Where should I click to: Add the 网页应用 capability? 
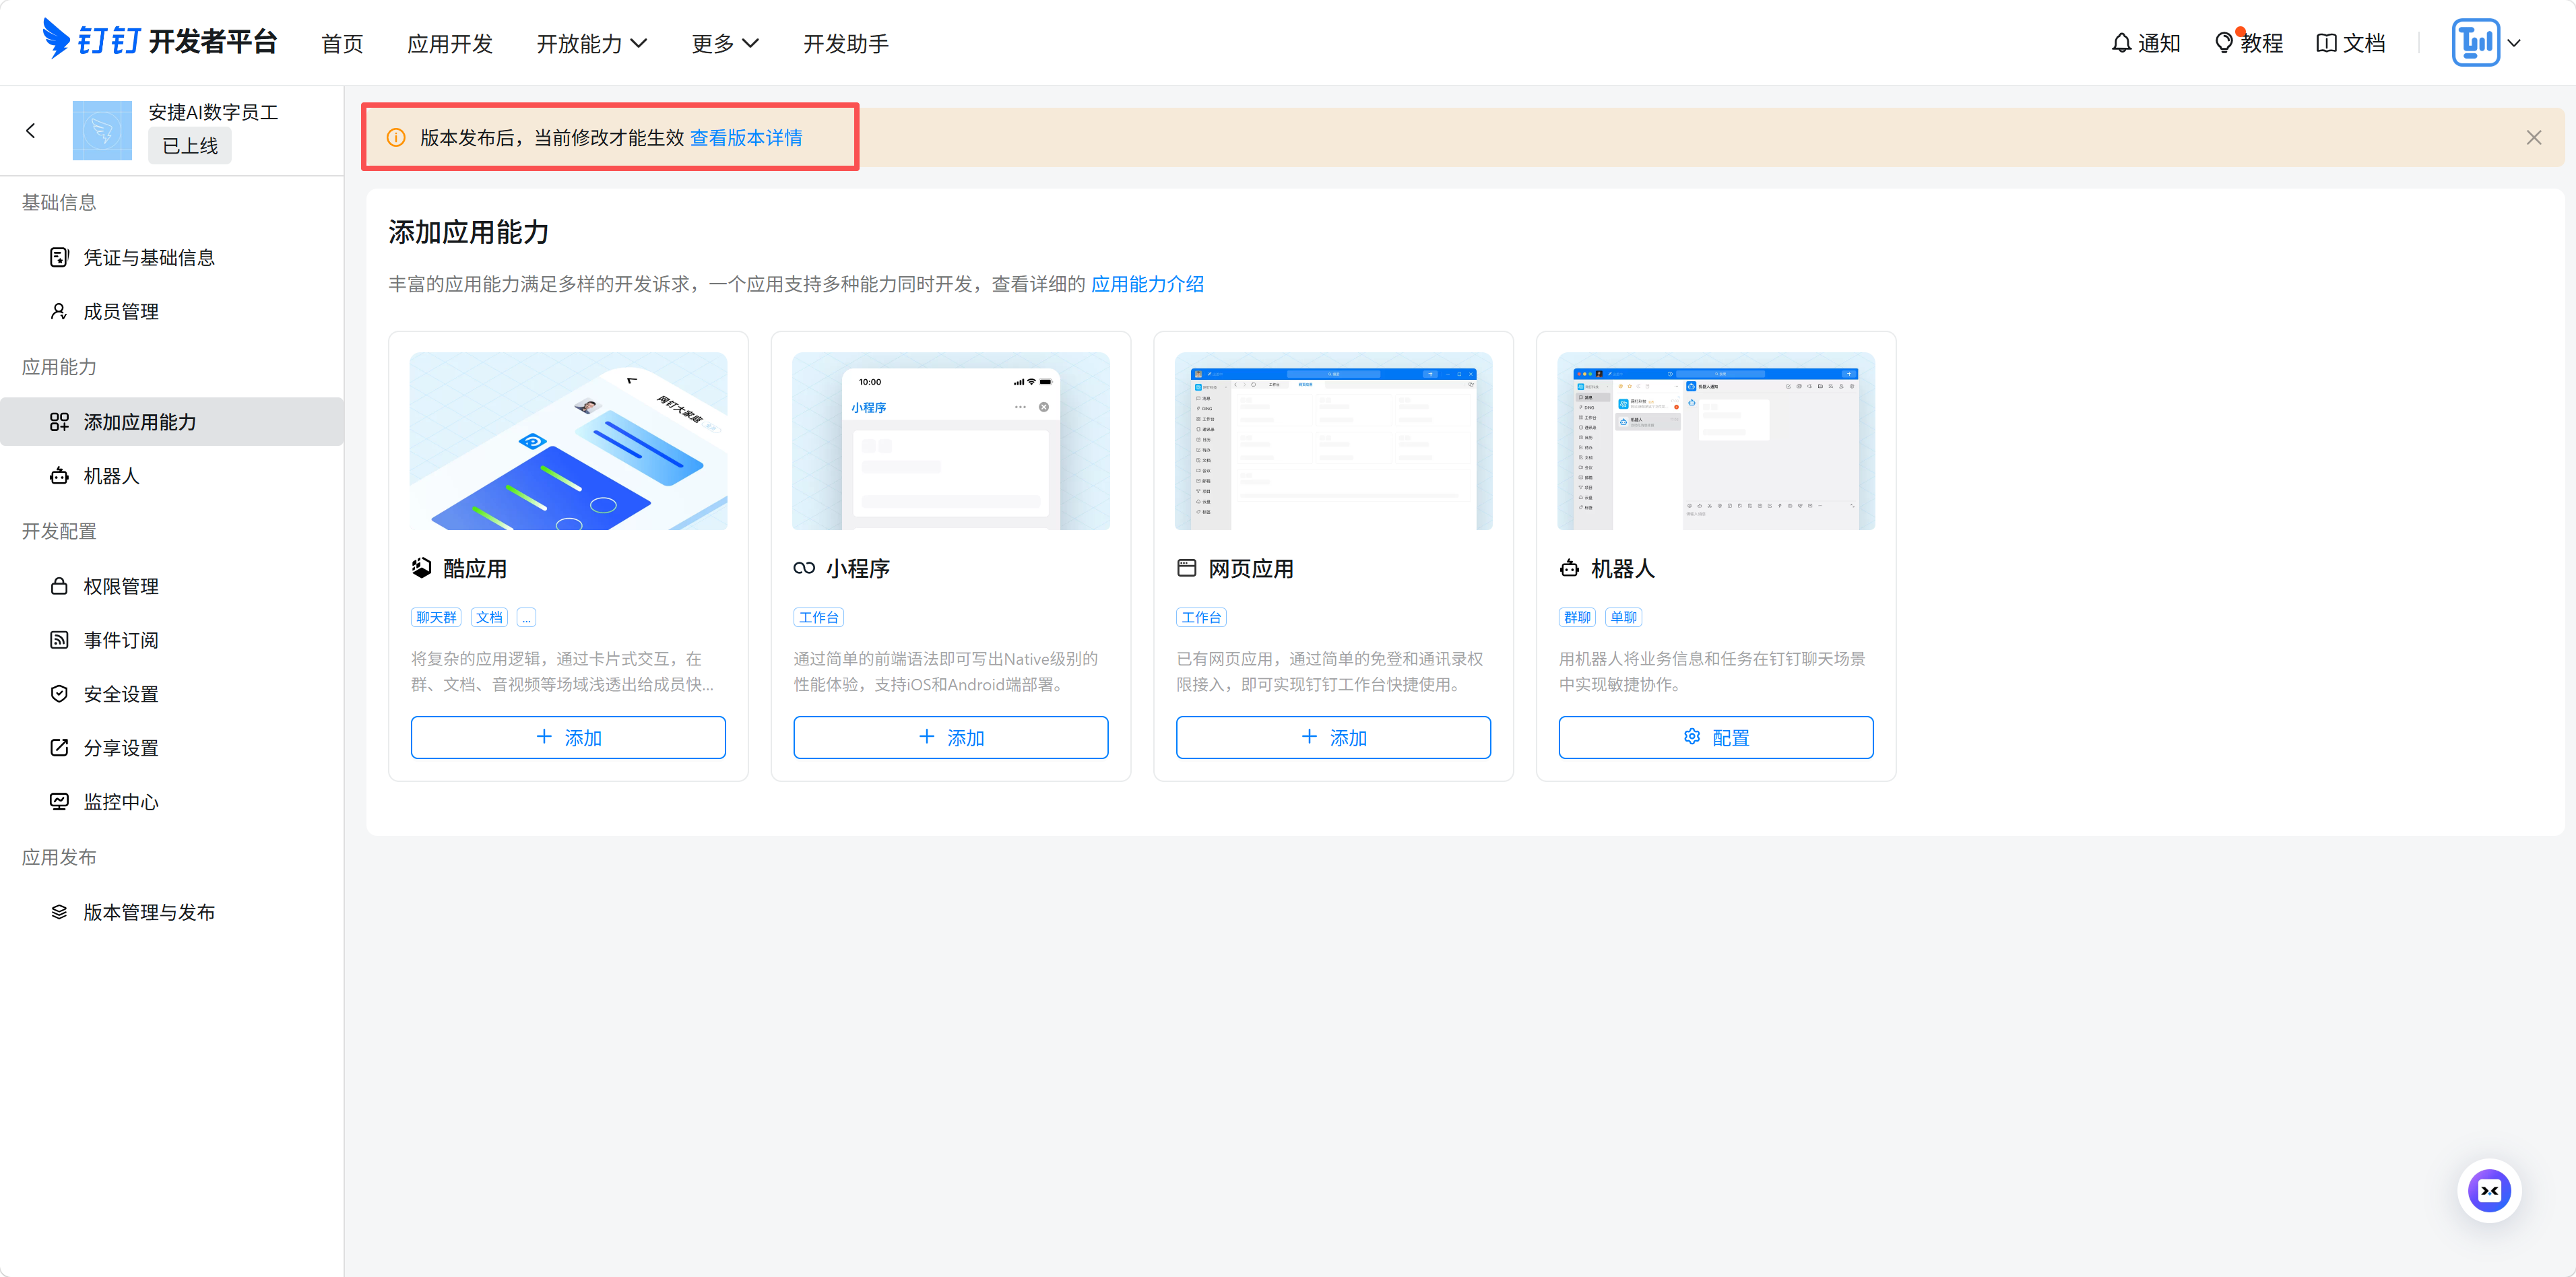click(1333, 737)
